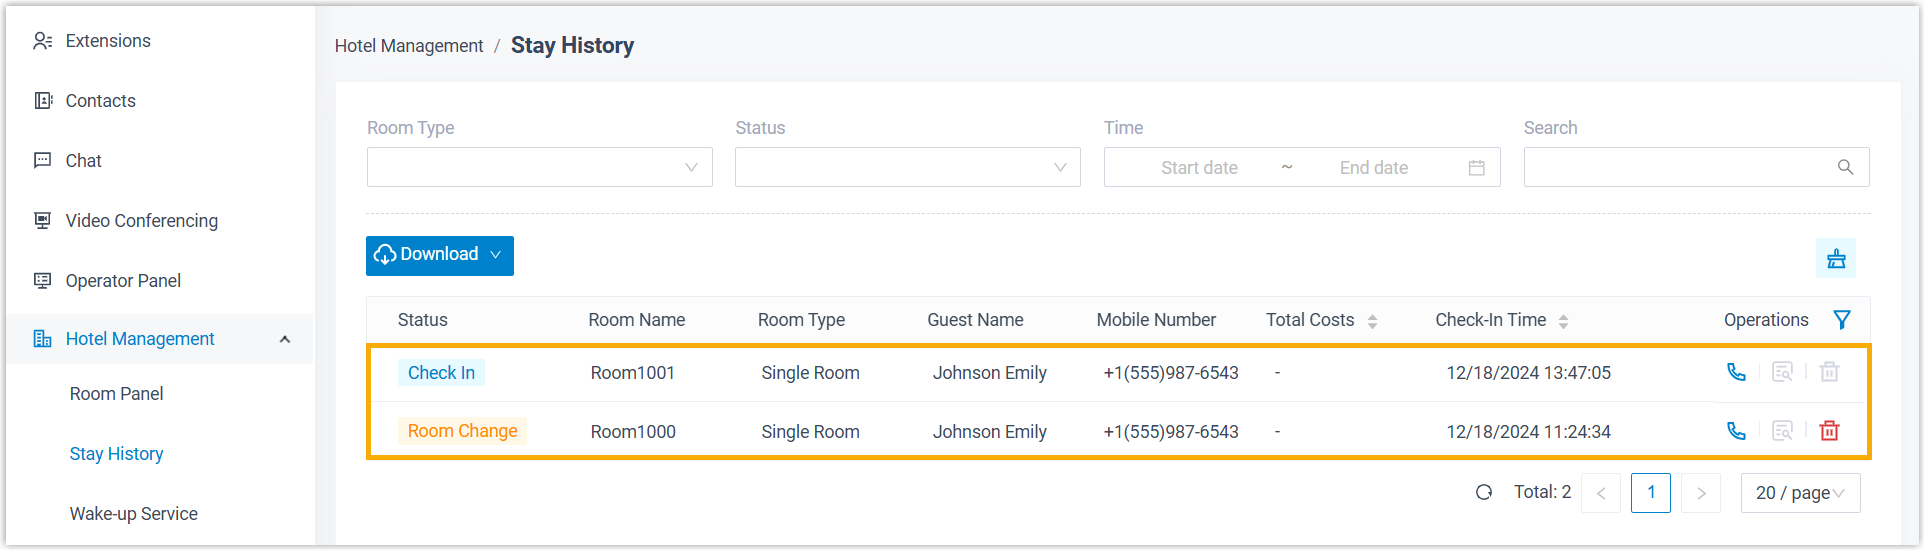Click the call icon for Room1001 row
The height and width of the screenshot is (551, 1925).
coord(1736,372)
